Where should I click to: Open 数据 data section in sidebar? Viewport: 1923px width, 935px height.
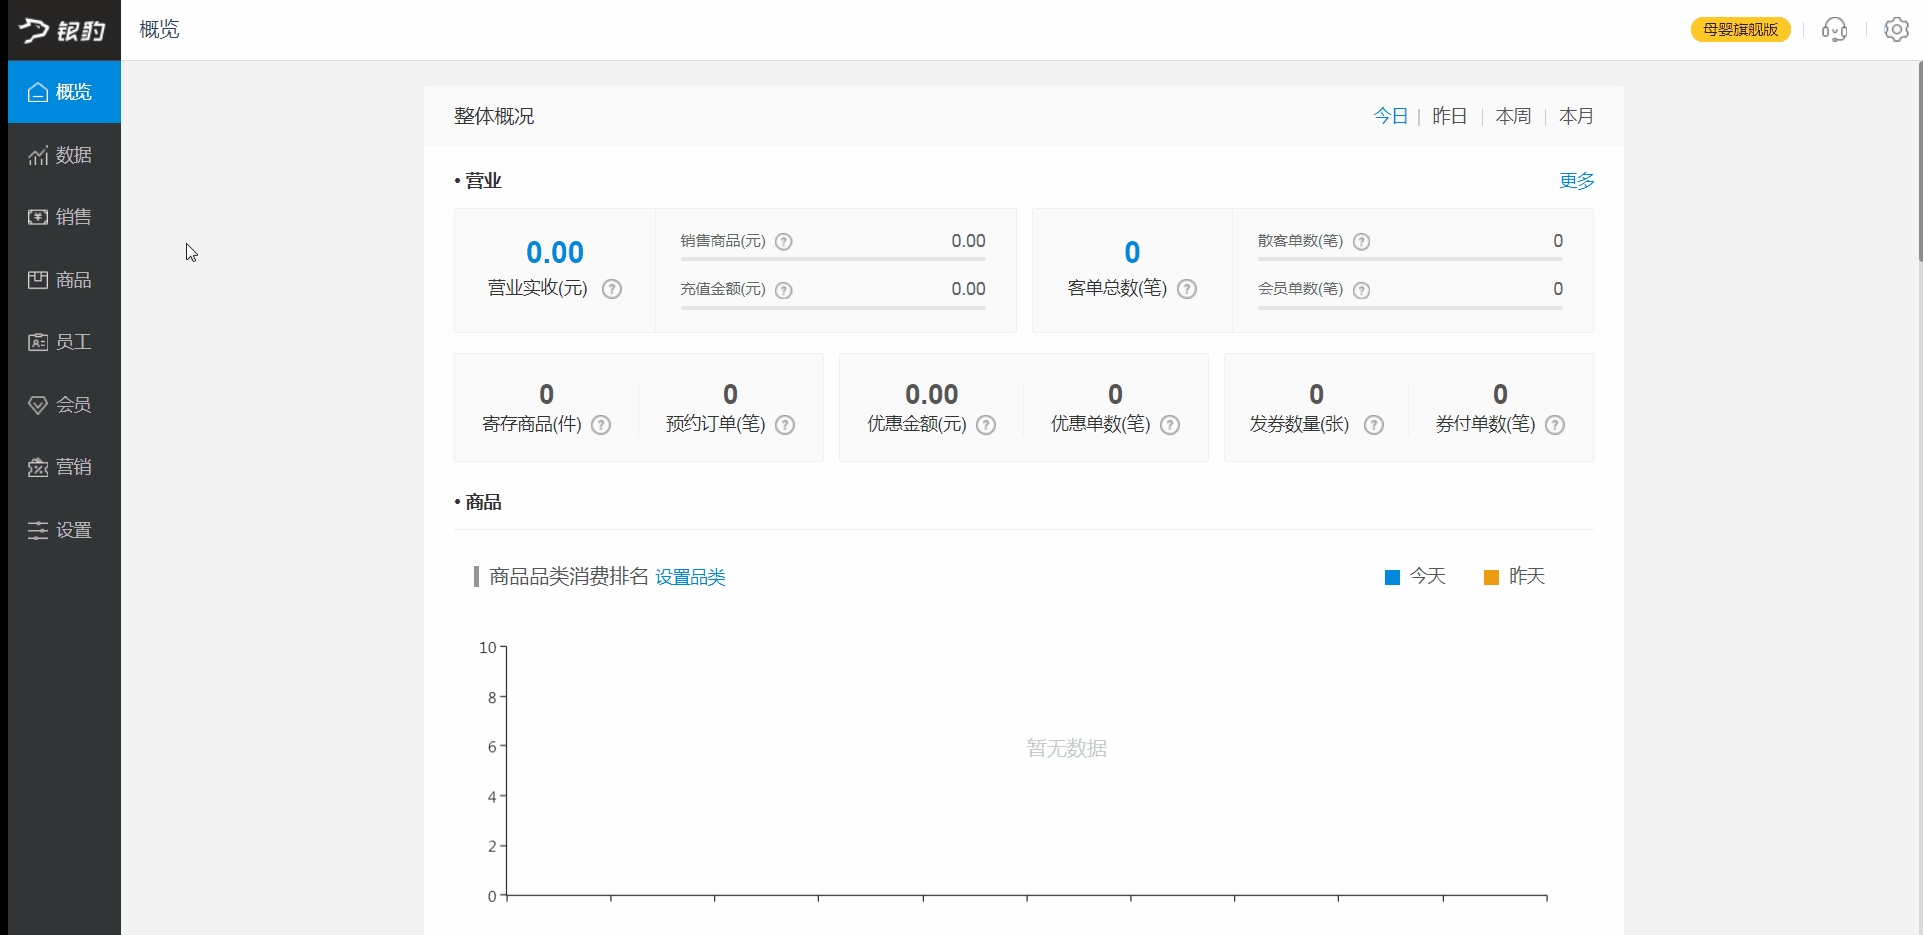(x=64, y=155)
